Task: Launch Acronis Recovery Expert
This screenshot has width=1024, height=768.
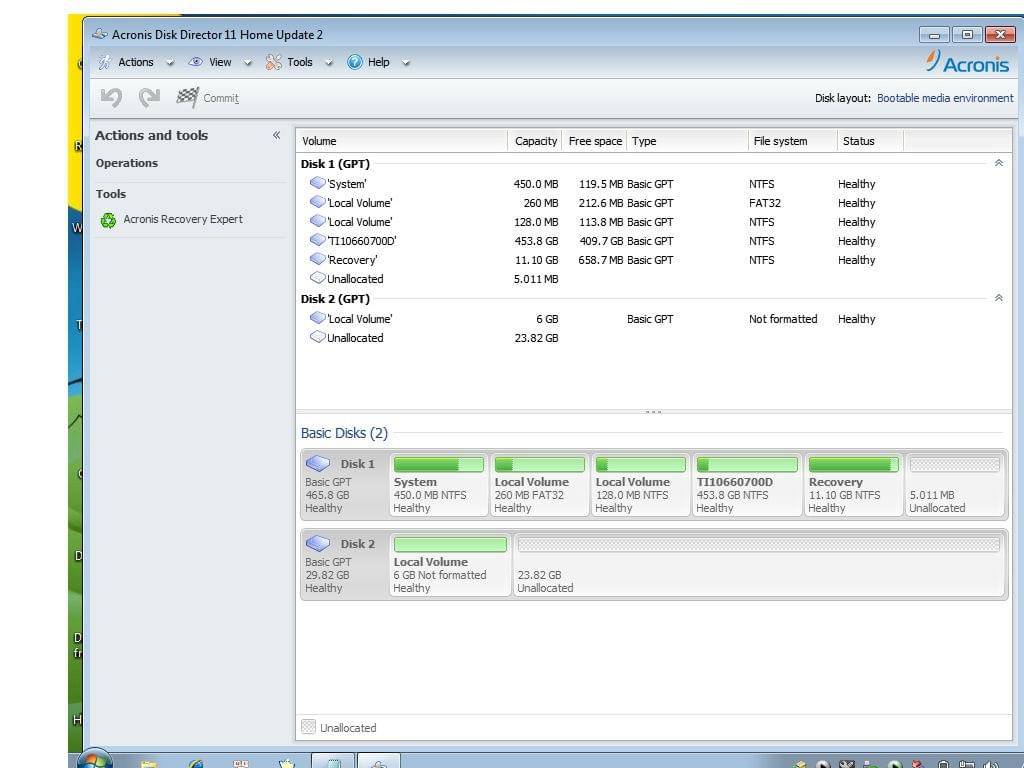Action: (x=183, y=219)
